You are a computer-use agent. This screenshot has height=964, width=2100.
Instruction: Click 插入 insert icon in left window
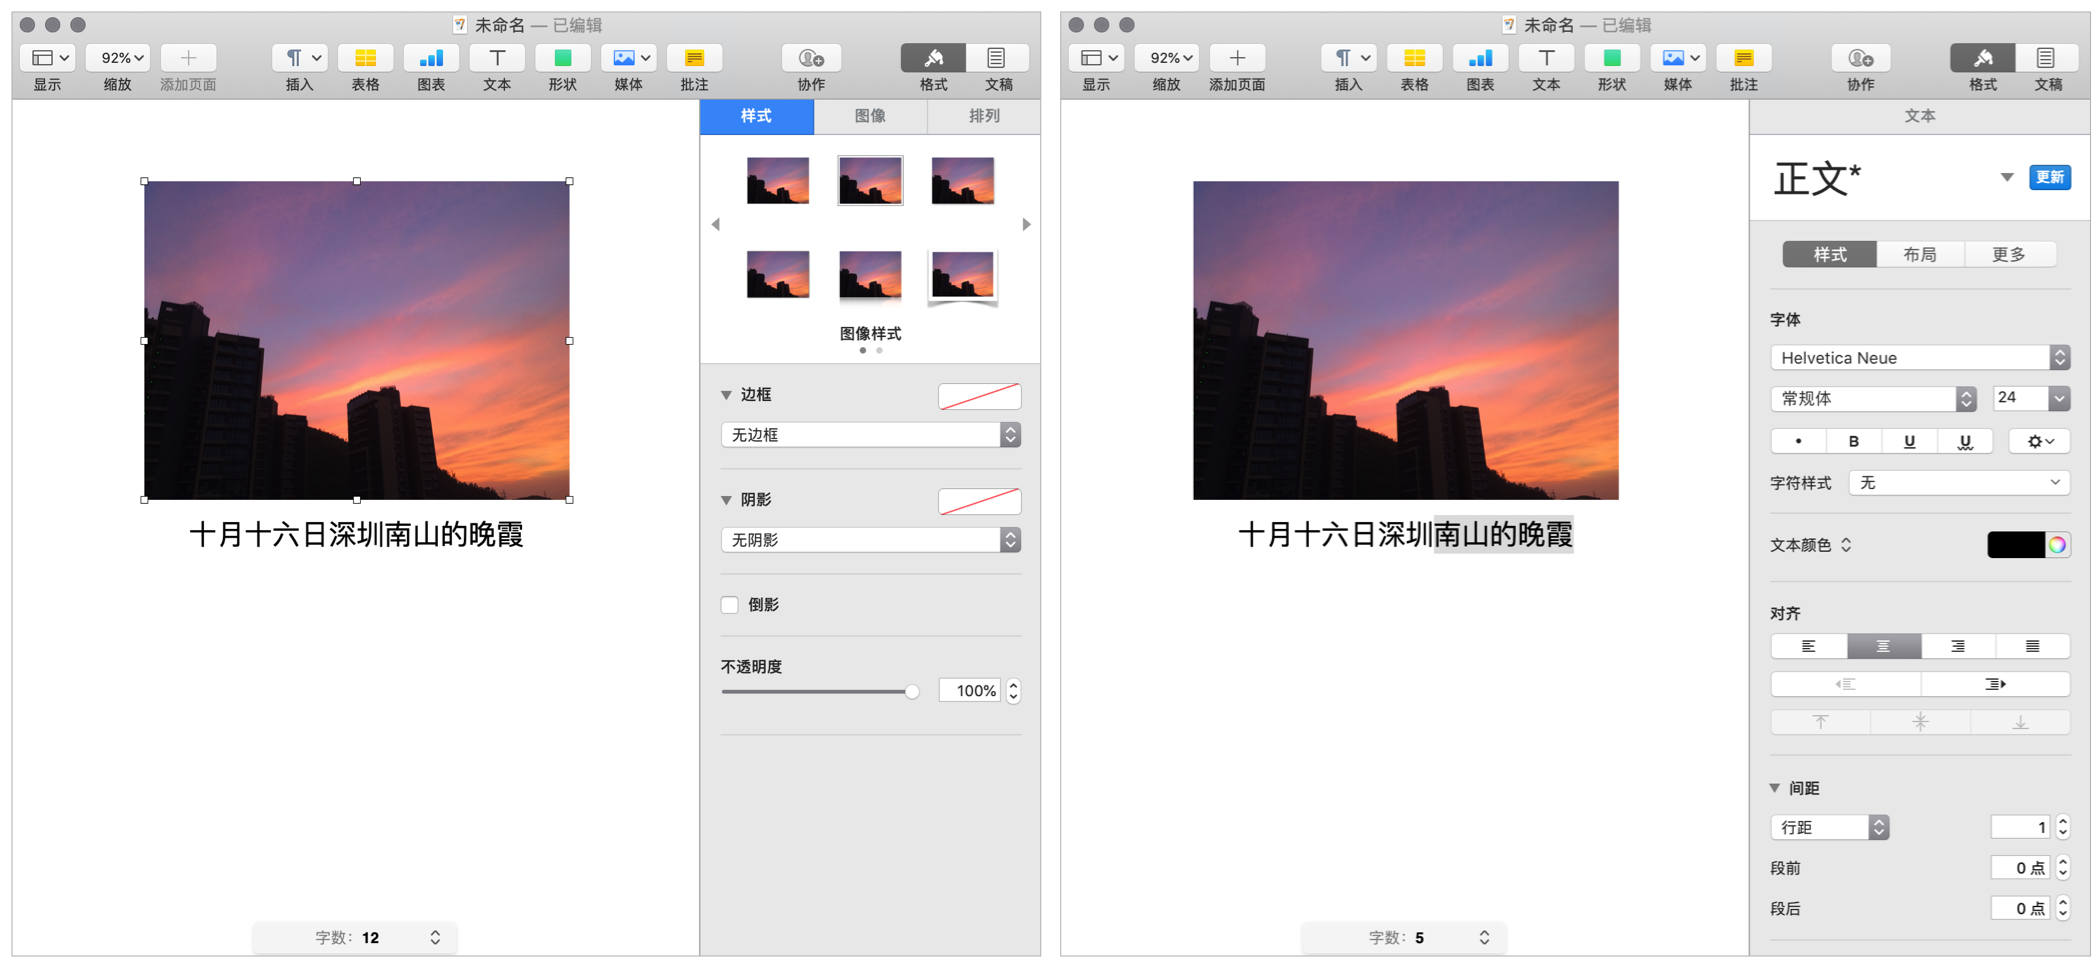tap(300, 58)
